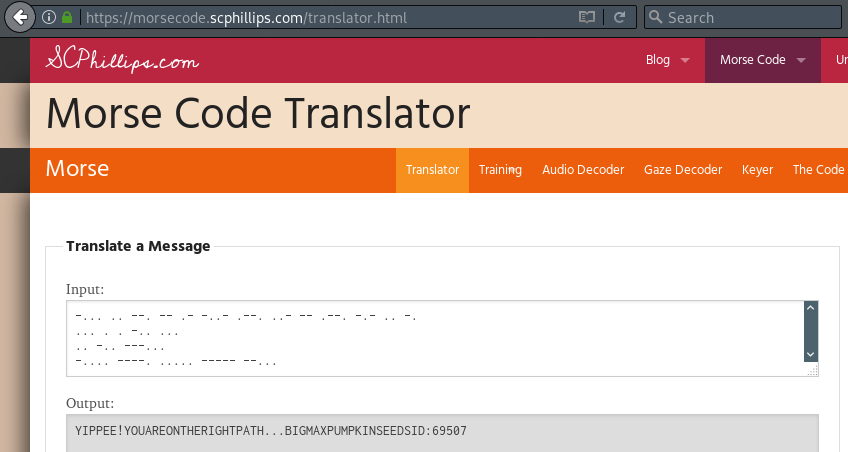
Task: Click inside the Morse Input text area
Action: point(435,338)
